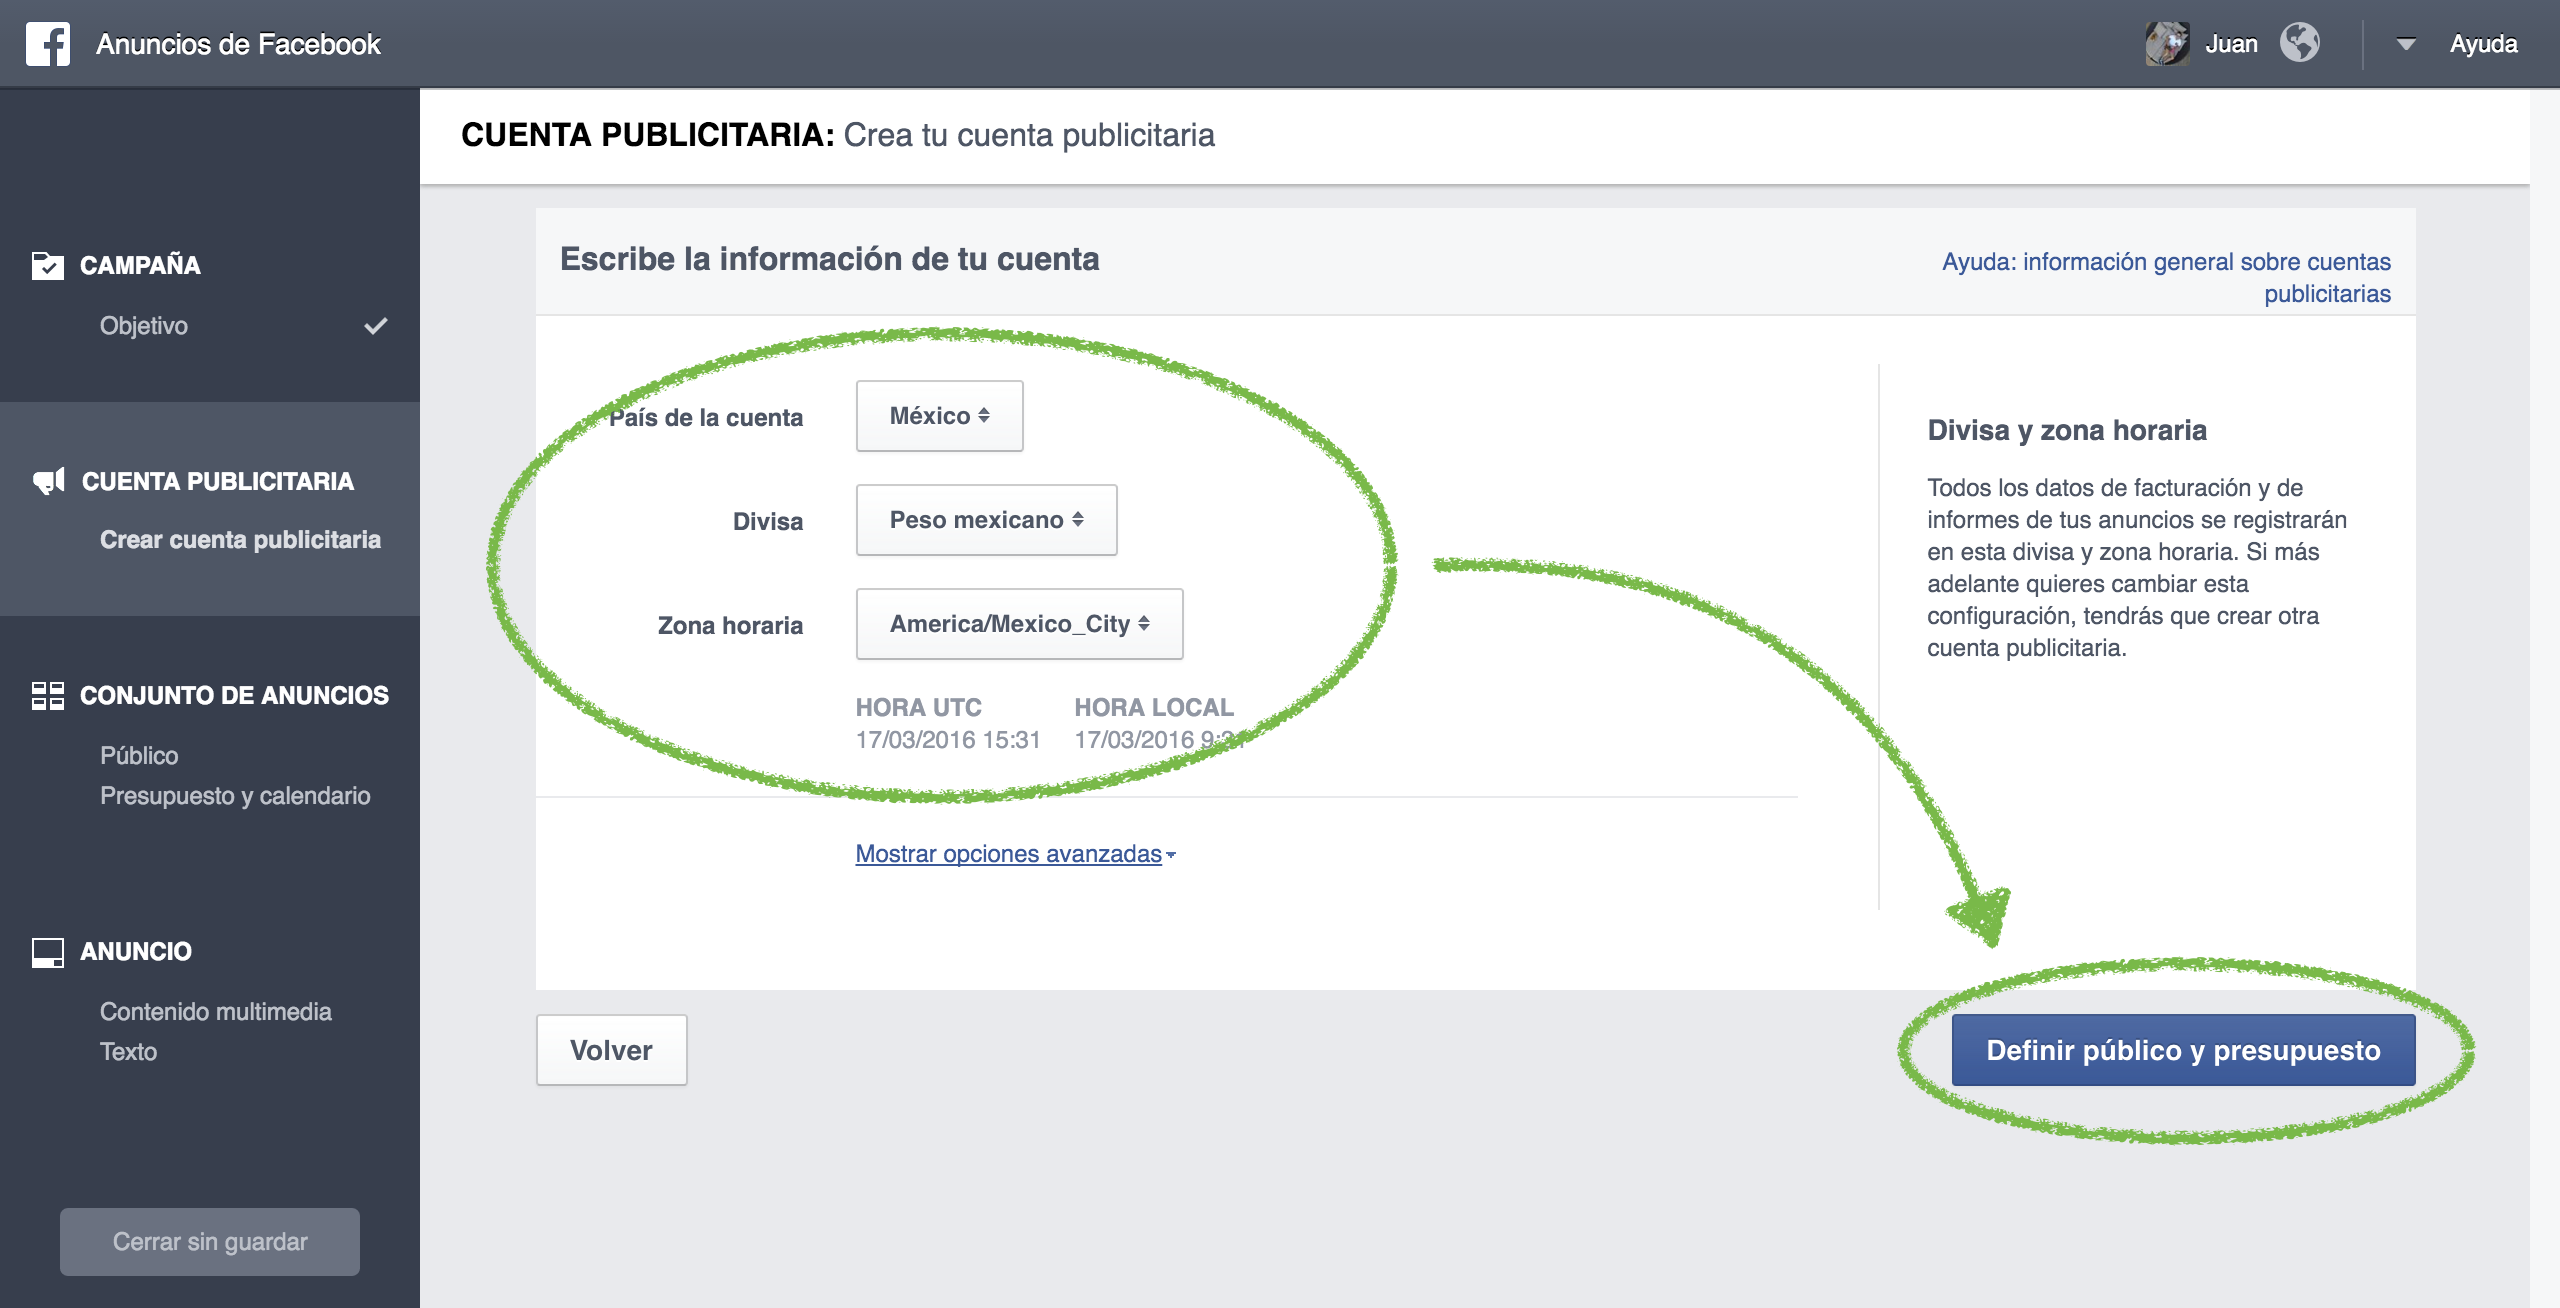Open the account dropdown arrow beside Ayuda

2406,44
